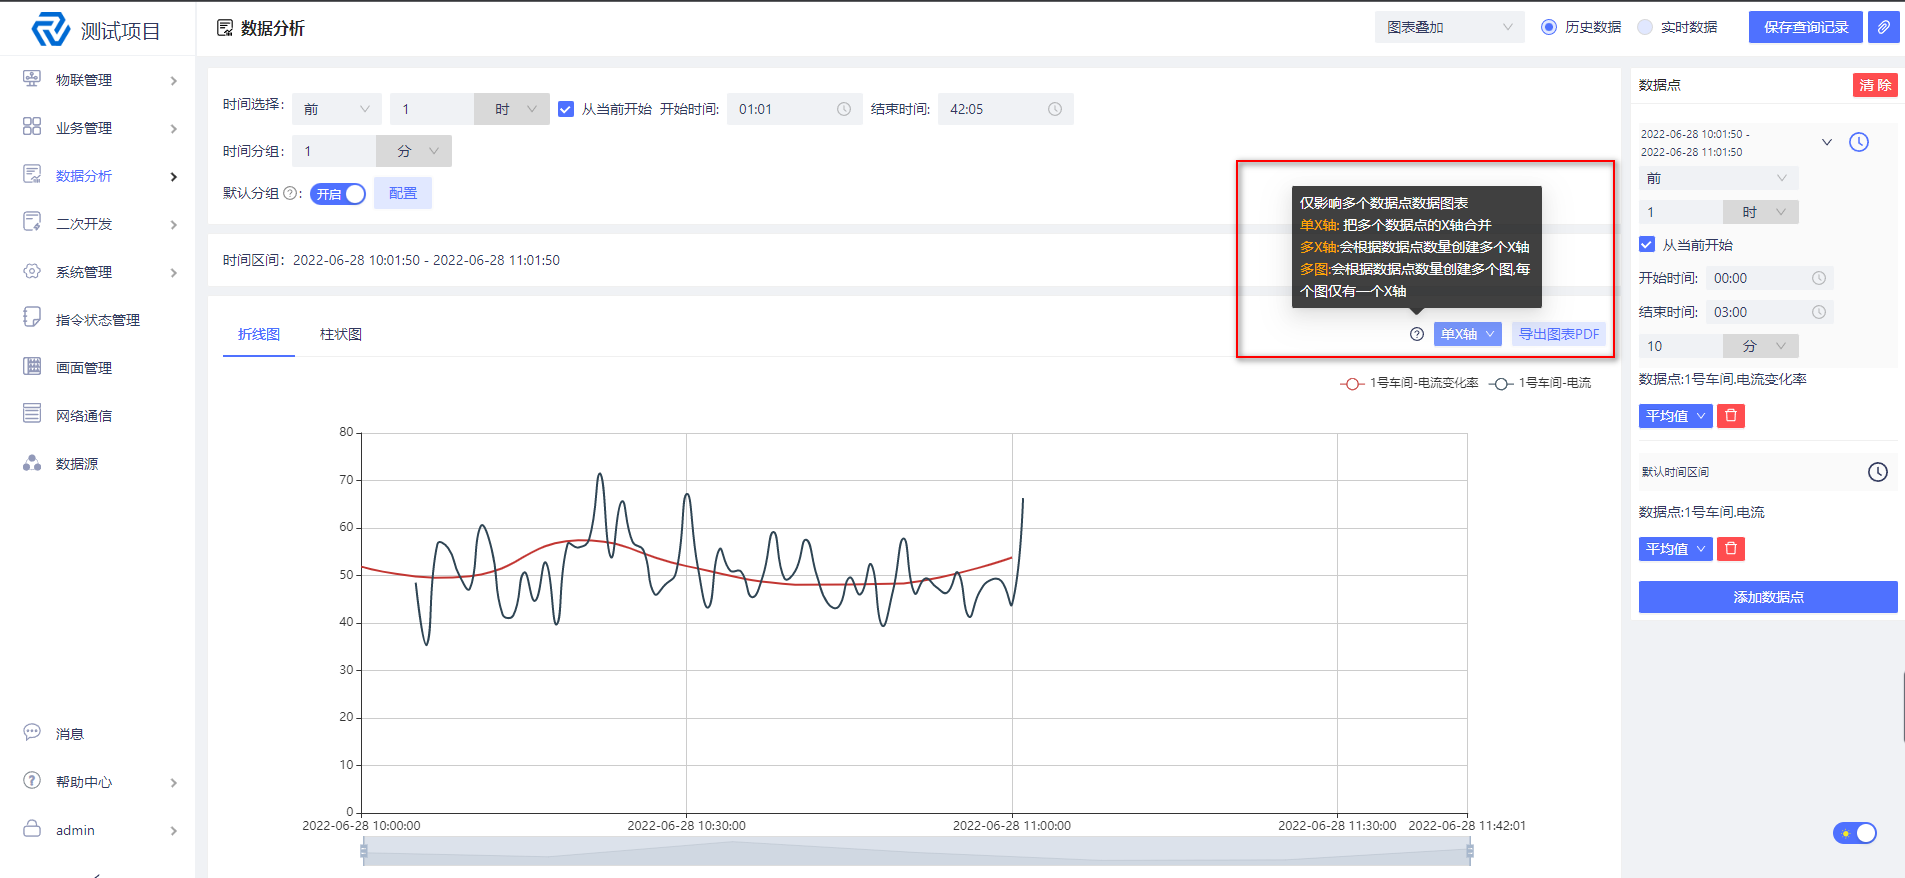Uncheck 从当前开始 in the time selection row

point(566,109)
